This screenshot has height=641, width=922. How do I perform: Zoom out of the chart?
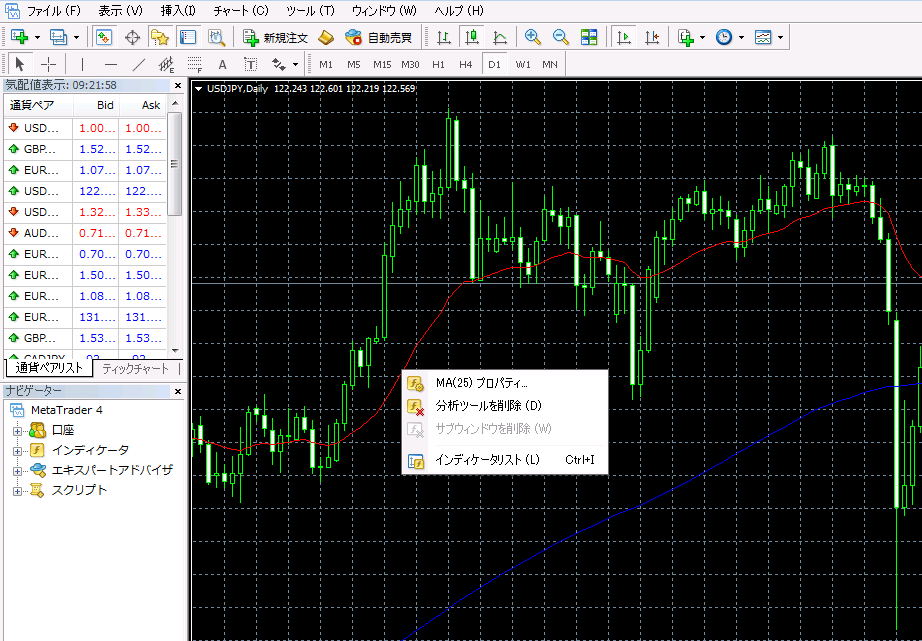click(x=561, y=37)
